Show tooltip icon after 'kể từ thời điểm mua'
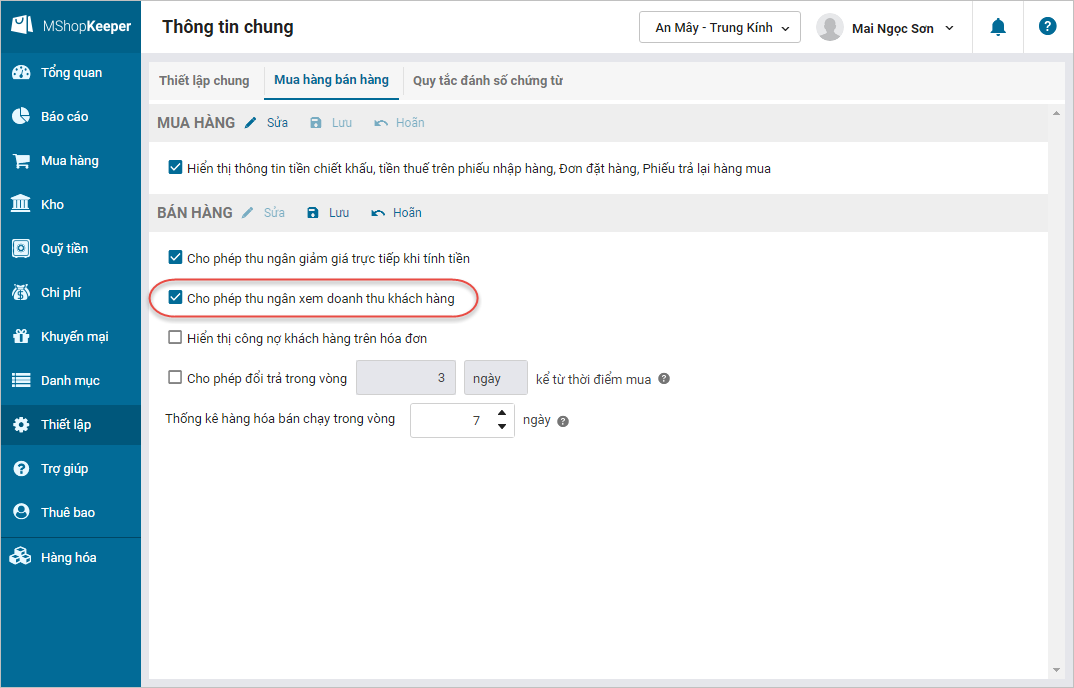1074x688 pixels. [664, 378]
